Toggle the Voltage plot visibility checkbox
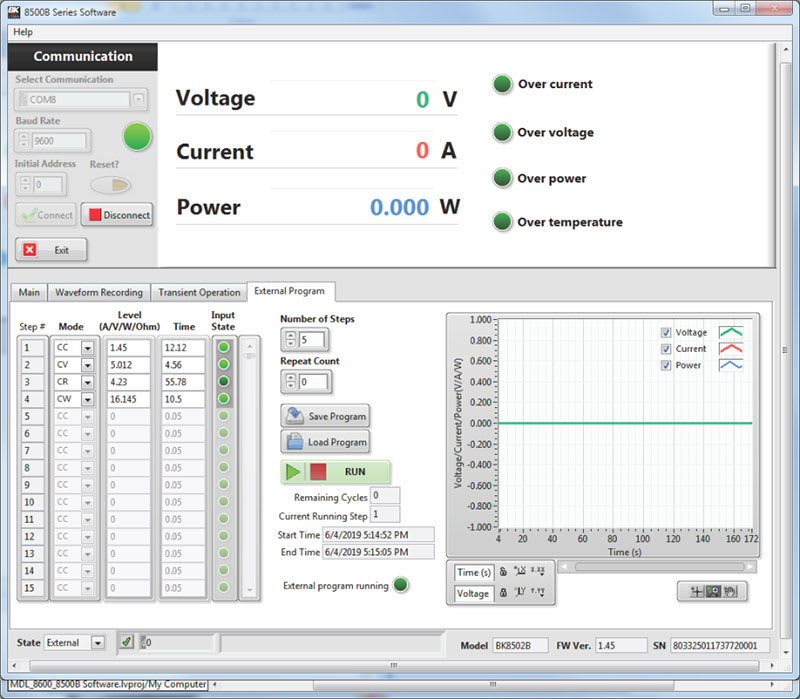The height and width of the screenshot is (699, 800). 664,332
